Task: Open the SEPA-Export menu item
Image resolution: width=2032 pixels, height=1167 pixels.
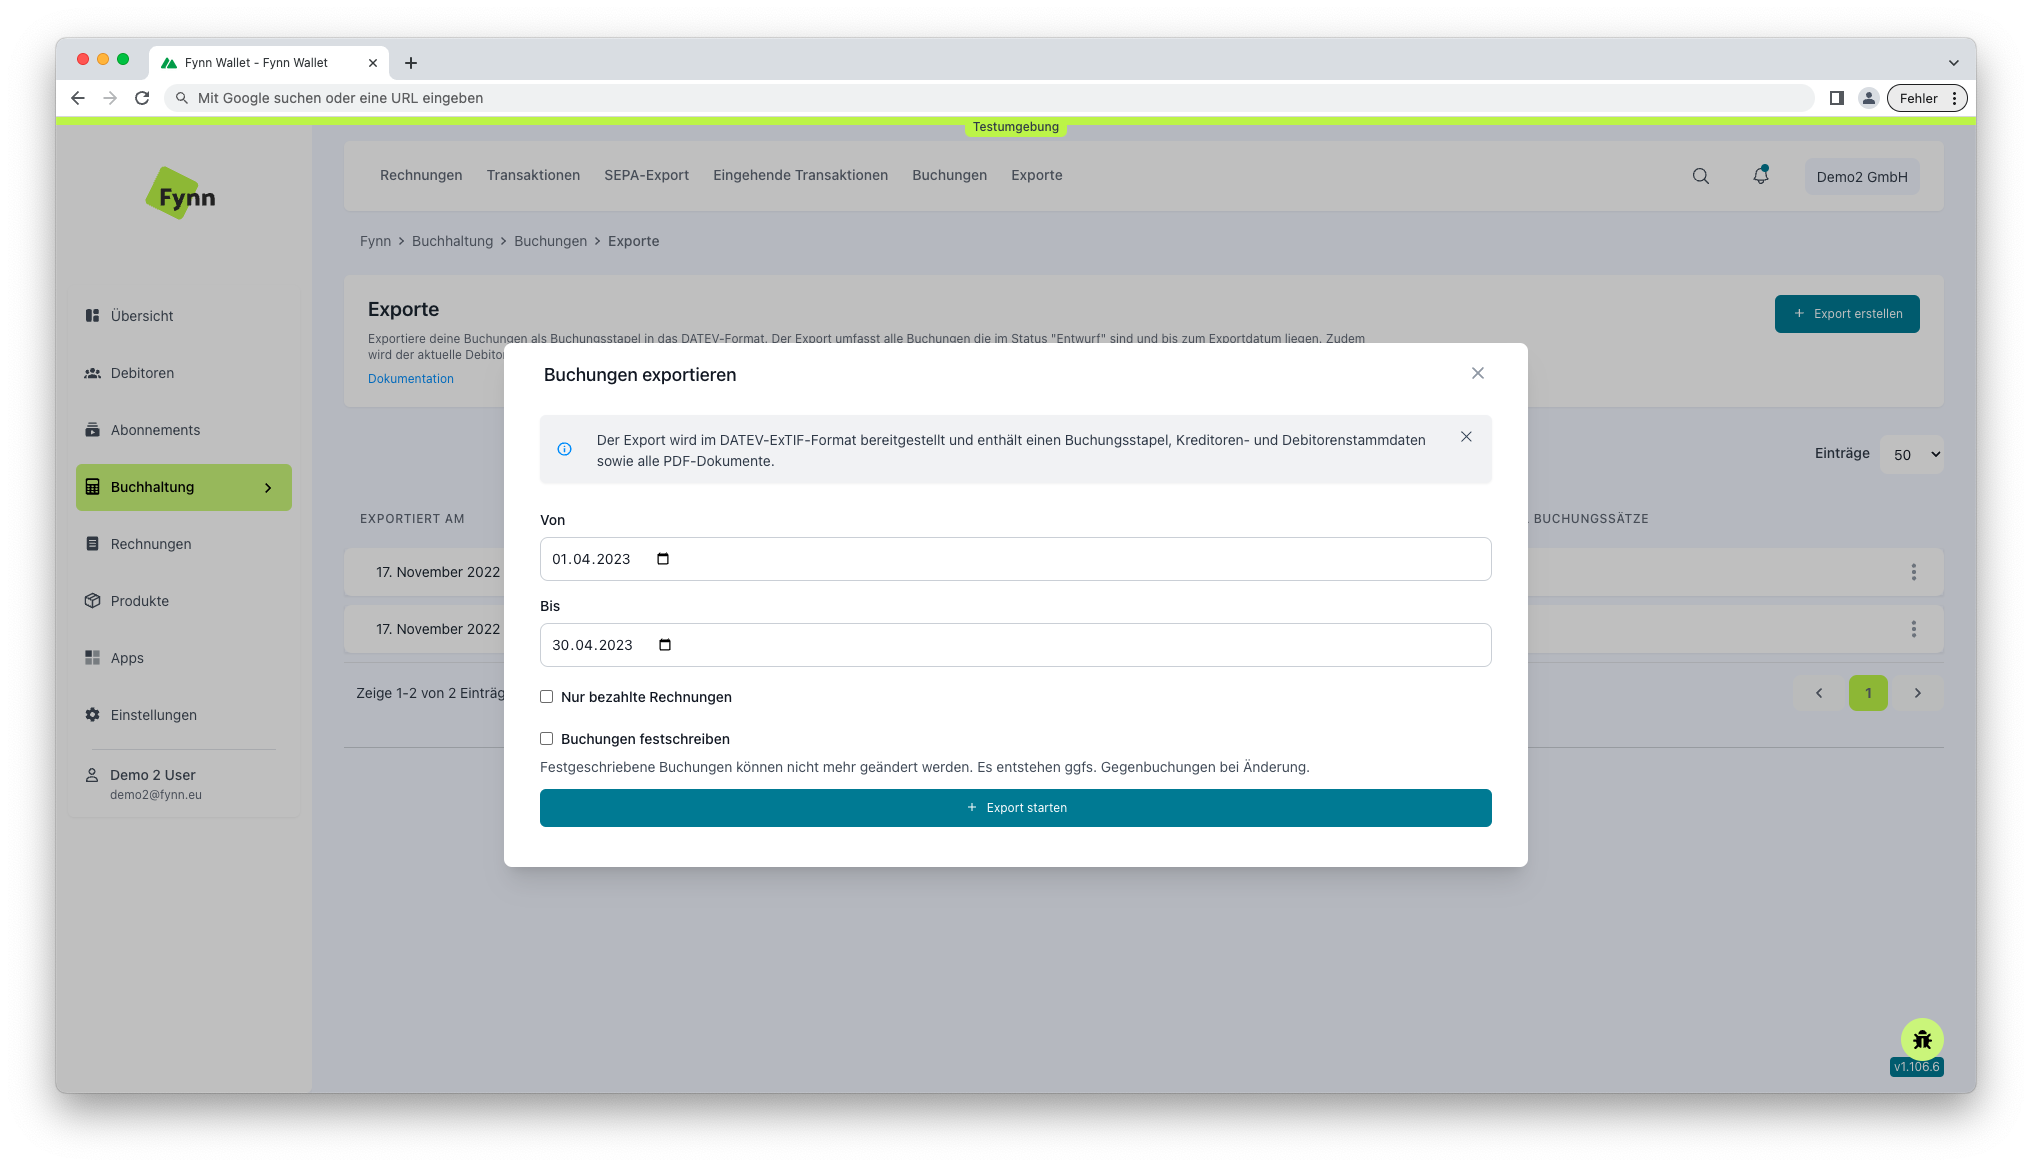Action: pos(648,174)
